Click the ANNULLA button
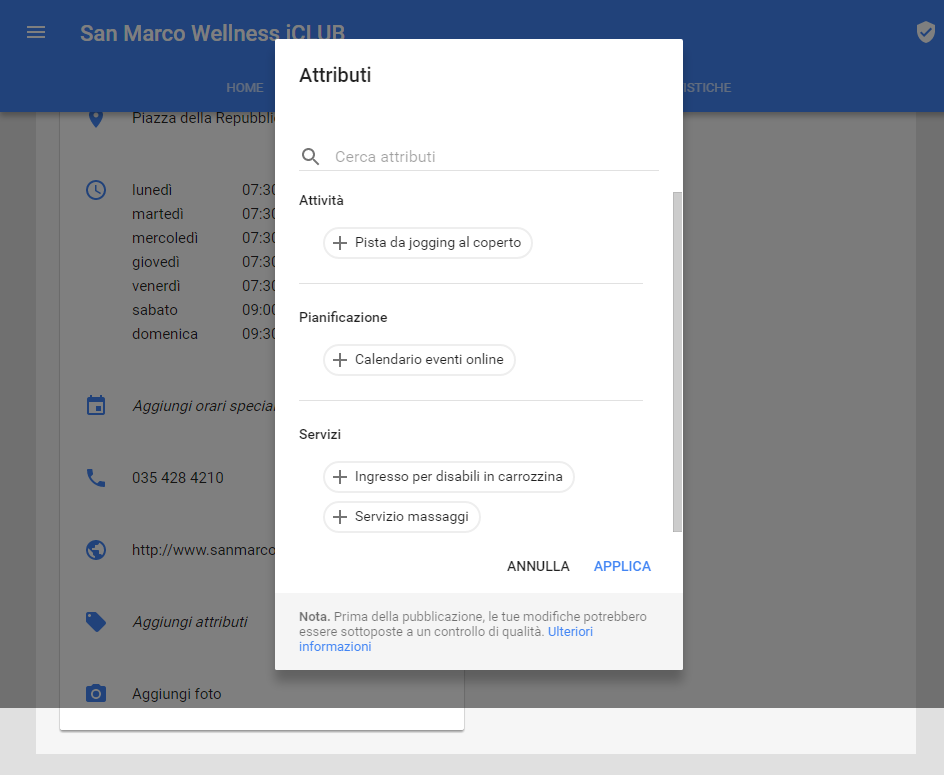Screen dimensions: 944x775 (x=538, y=566)
